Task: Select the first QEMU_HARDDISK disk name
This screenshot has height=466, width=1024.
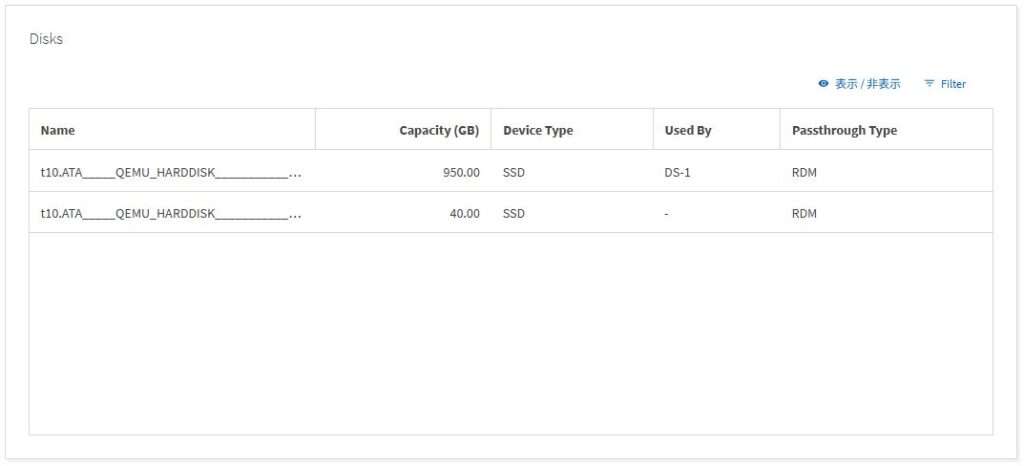Action: click(x=171, y=173)
